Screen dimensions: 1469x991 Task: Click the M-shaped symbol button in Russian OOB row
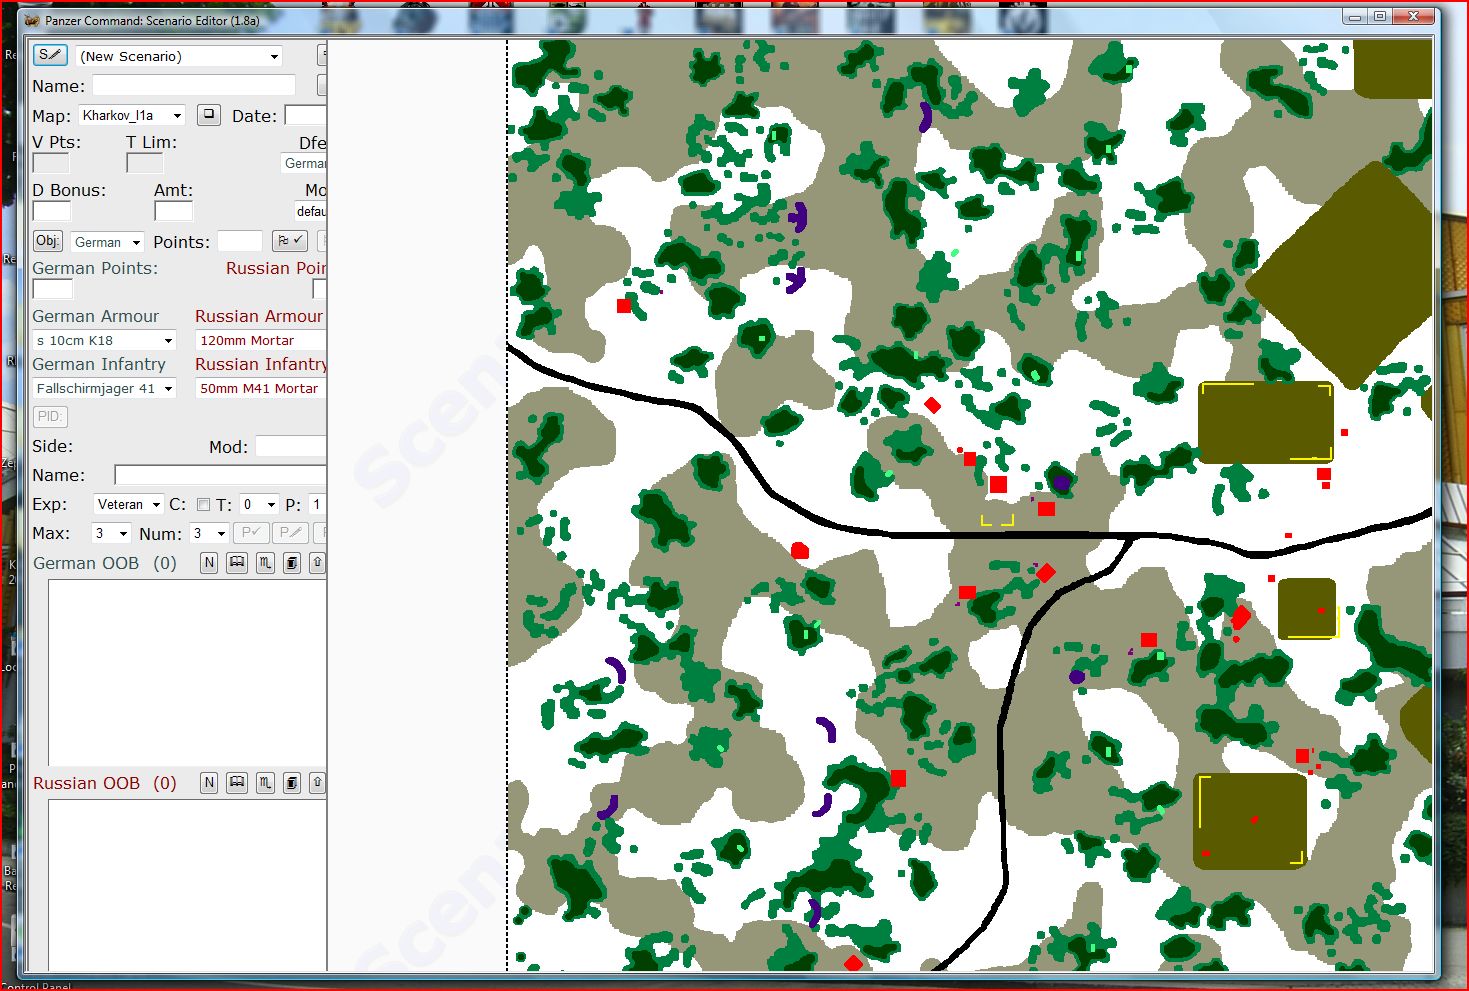[x=265, y=783]
